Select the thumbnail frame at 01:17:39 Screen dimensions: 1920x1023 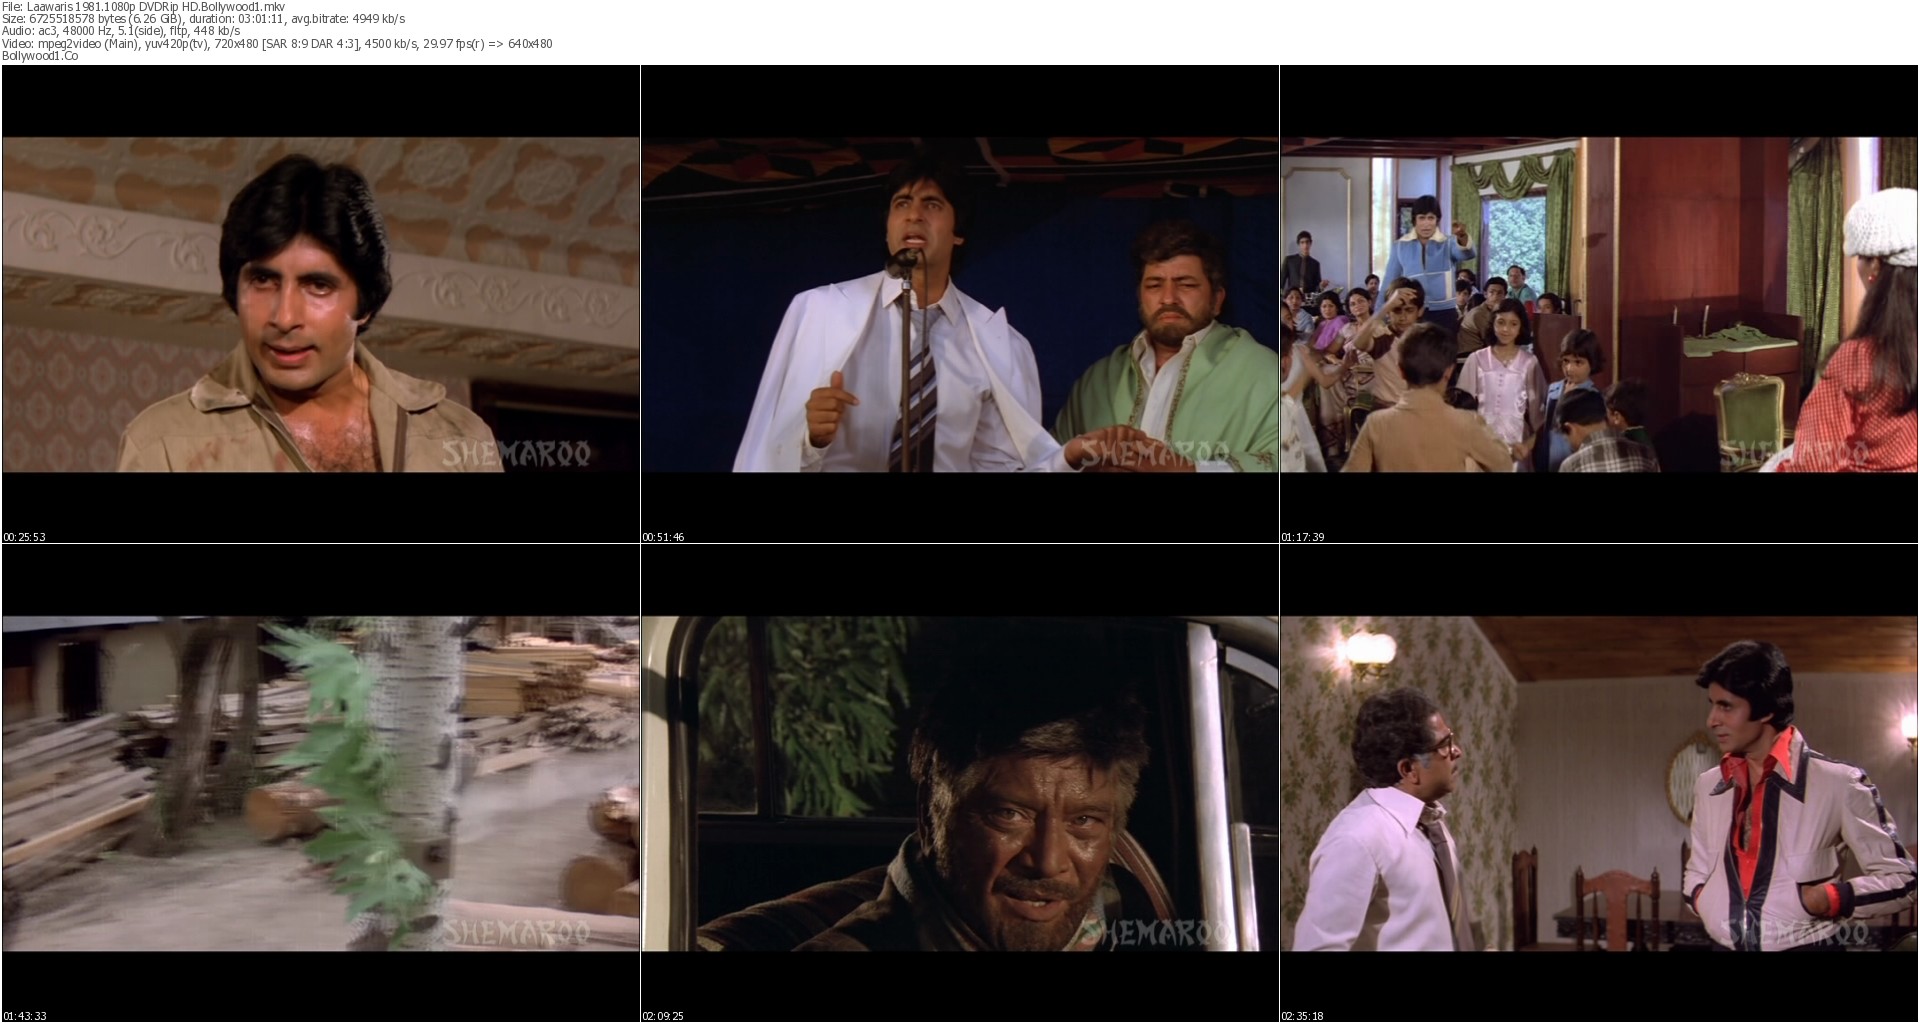[x=1599, y=304]
